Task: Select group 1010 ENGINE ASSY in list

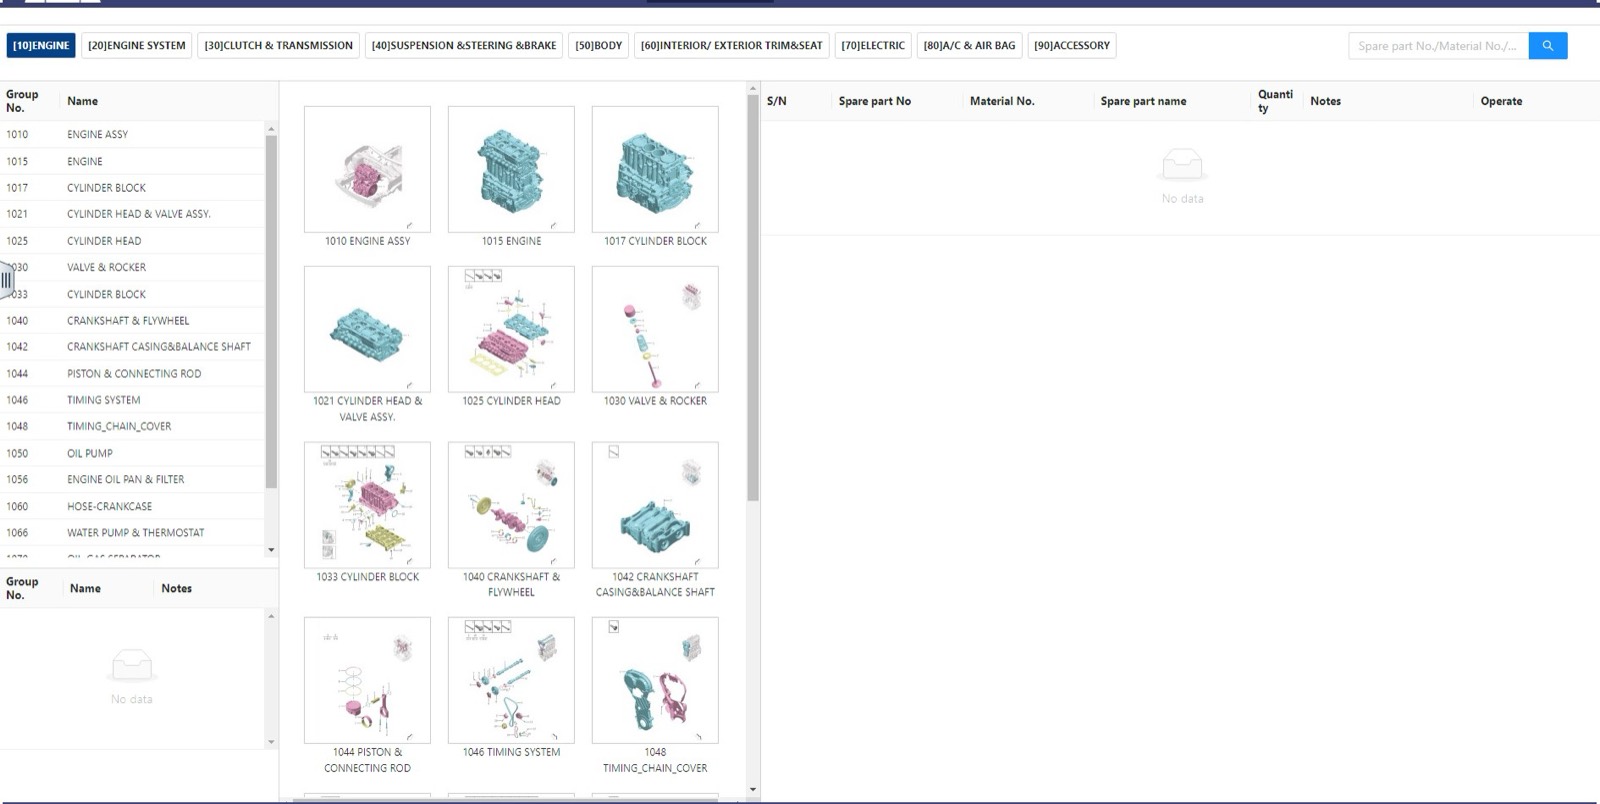Action: click(x=132, y=134)
